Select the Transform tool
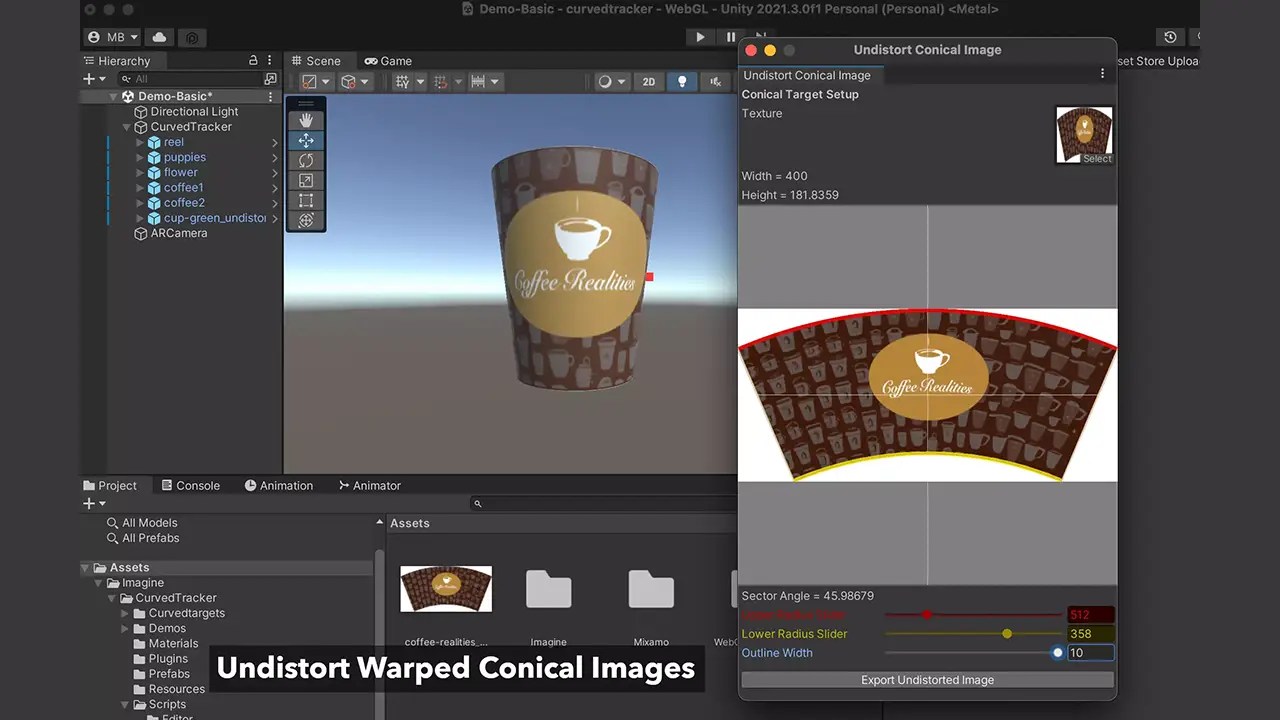Image resolution: width=1280 pixels, height=720 pixels. pos(306,220)
